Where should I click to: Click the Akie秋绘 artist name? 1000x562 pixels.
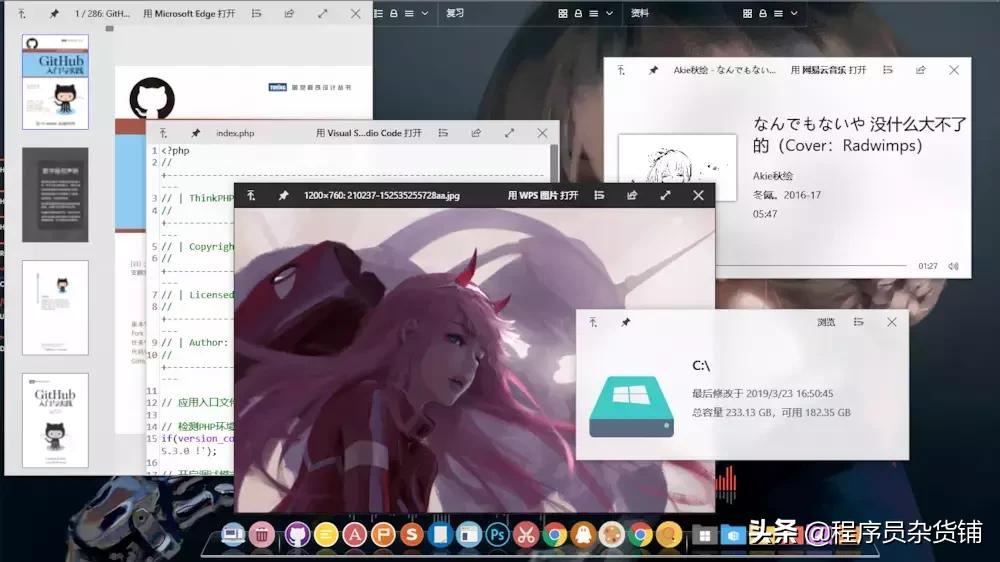coord(773,175)
